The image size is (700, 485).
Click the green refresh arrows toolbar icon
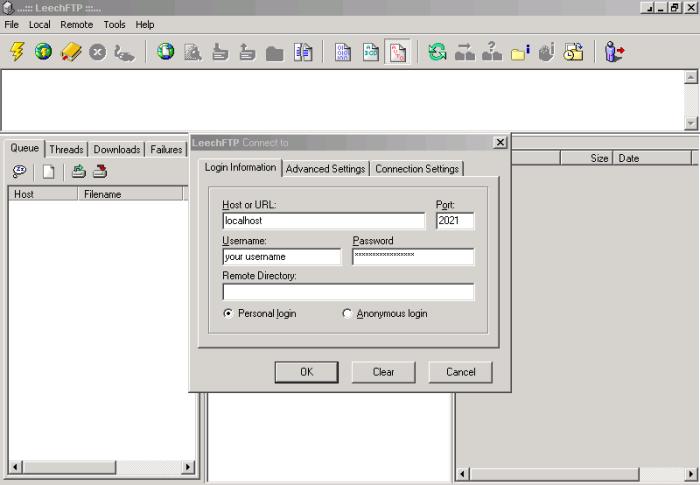click(x=437, y=52)
